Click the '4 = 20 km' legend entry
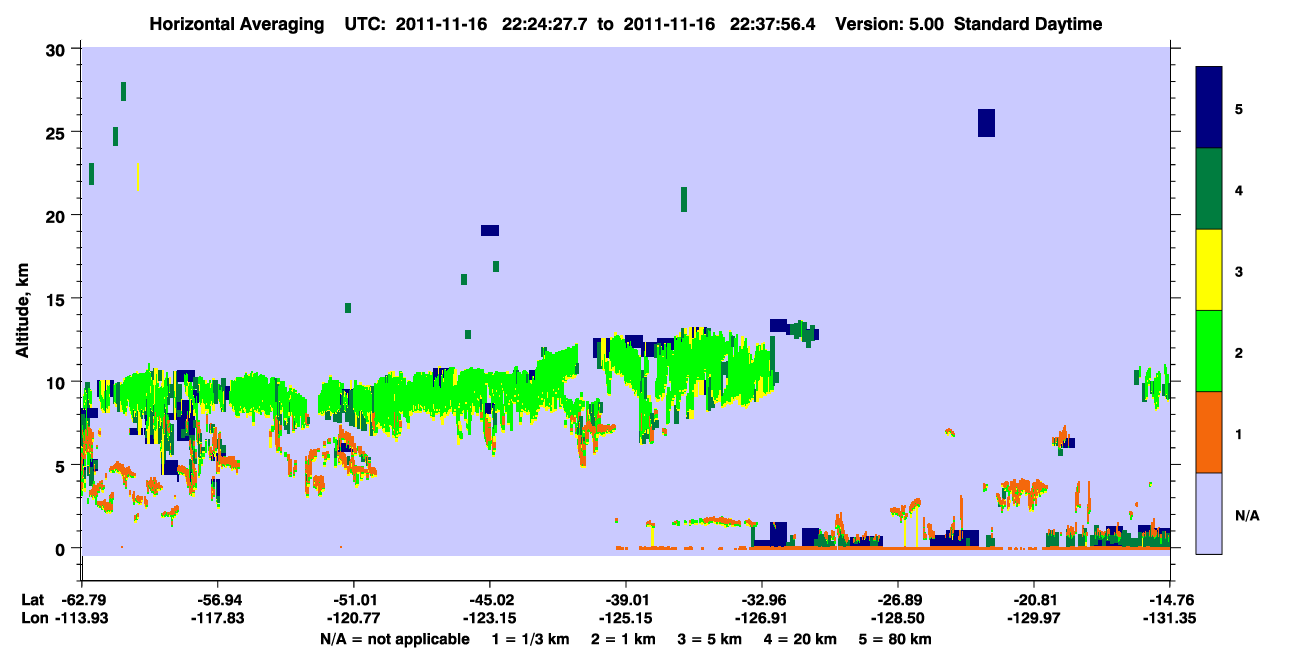The image size is (1300, 667). click(x=800, y=639)
